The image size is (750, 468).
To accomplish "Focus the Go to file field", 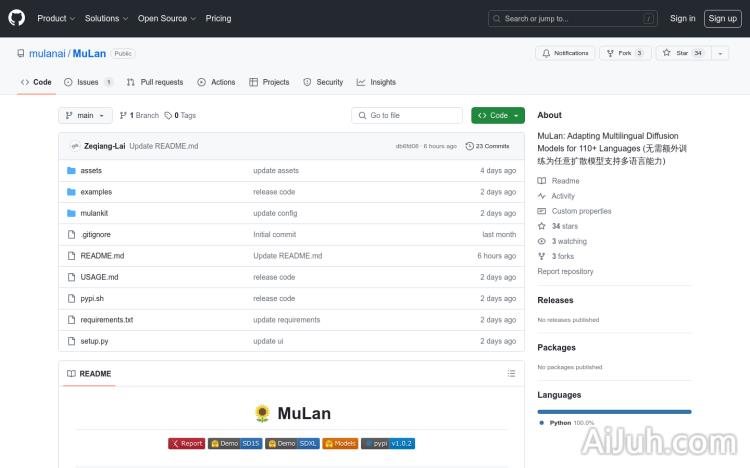I will [x=407, y=116].
